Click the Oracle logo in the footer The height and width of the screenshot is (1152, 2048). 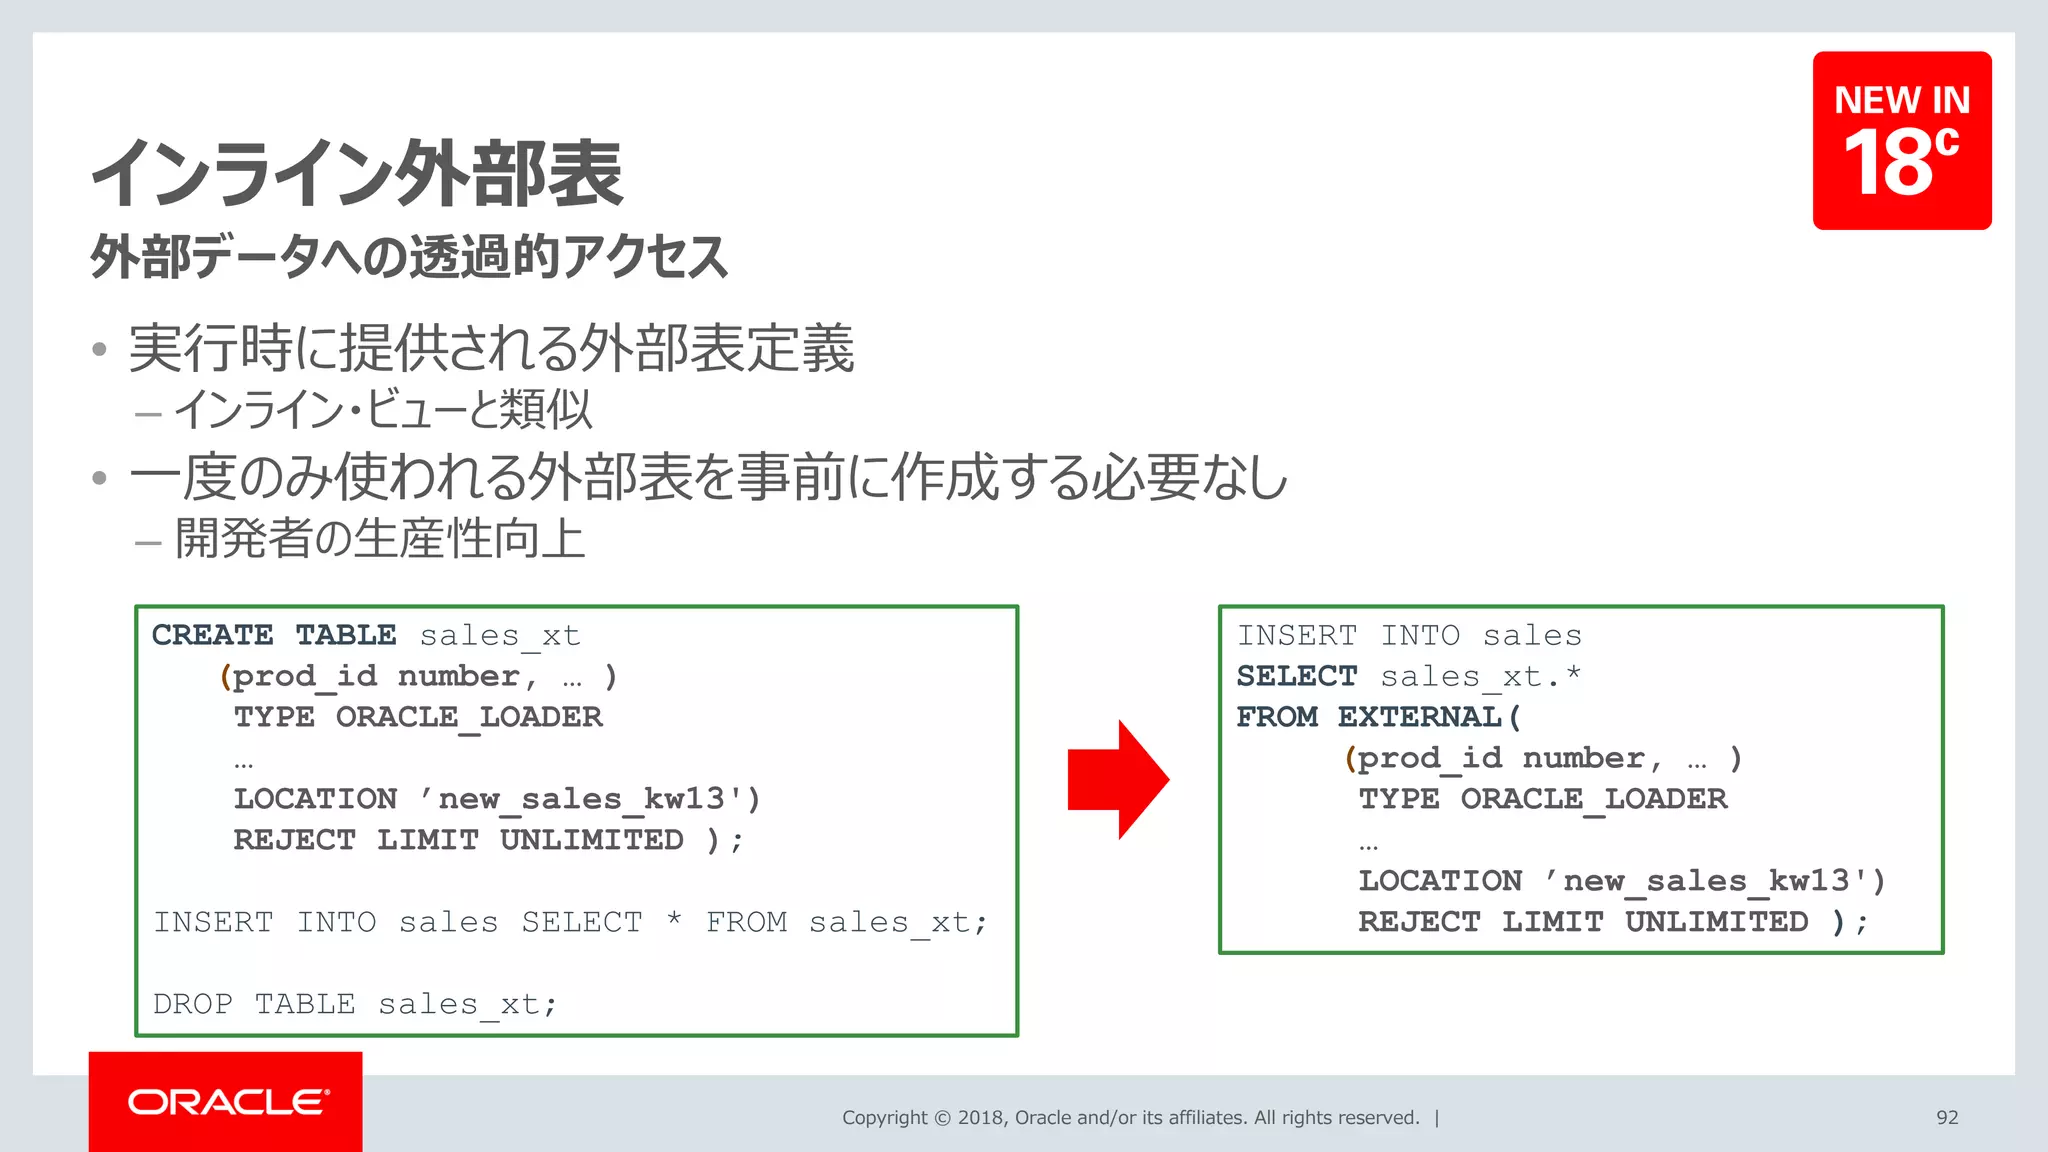click(x=226, y=1101)
